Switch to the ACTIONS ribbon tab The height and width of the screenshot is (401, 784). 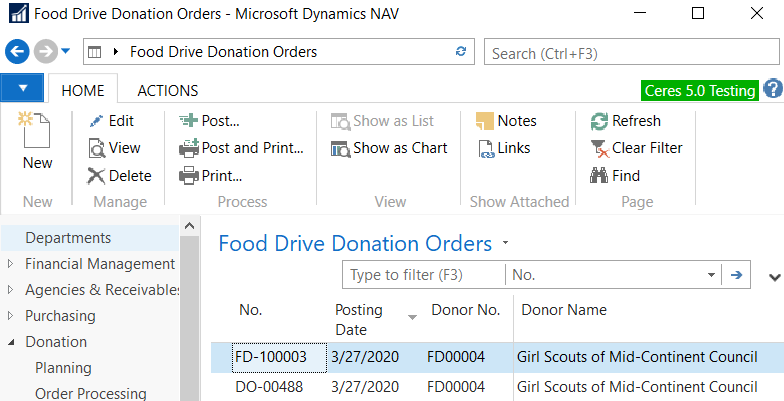click(167, 90)
